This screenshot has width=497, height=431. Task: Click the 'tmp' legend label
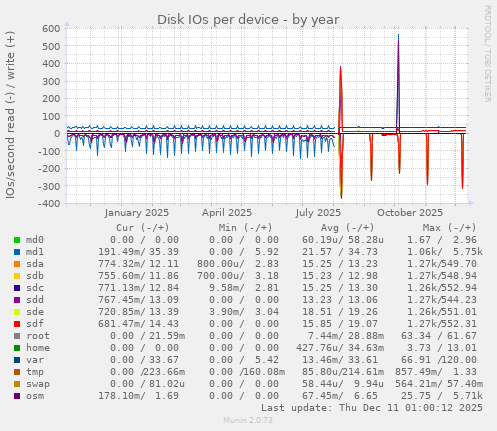click(35, 372)
